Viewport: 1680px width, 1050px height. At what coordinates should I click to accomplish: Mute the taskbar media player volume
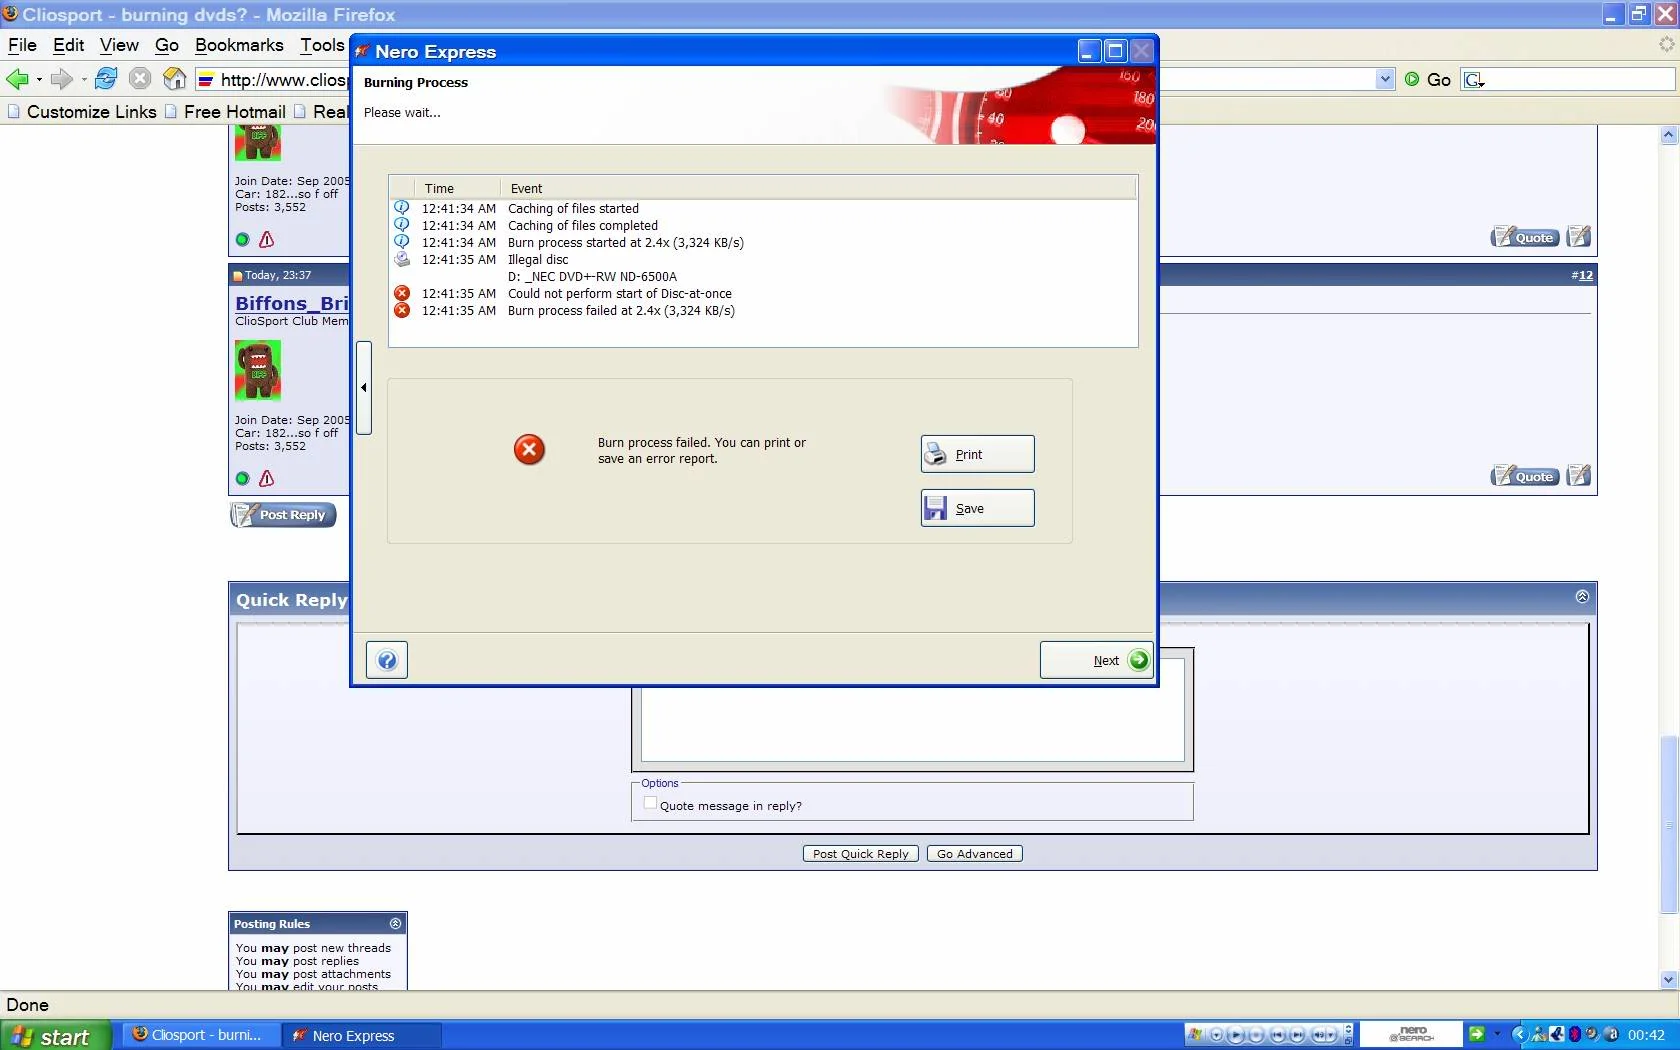click(1319, 1035)
